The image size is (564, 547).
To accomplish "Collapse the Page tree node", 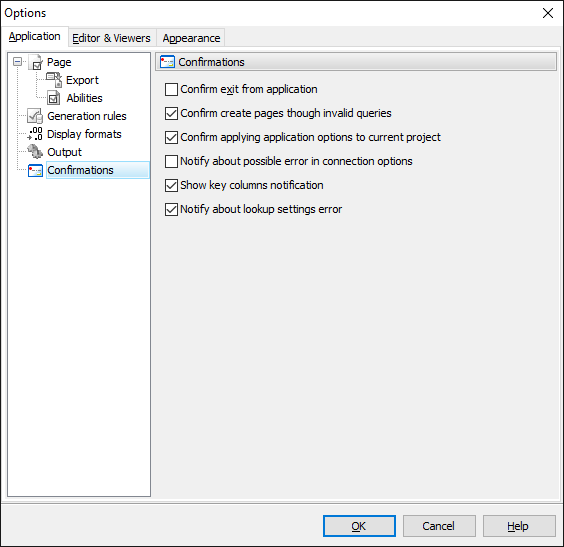I will pos(17,61).
